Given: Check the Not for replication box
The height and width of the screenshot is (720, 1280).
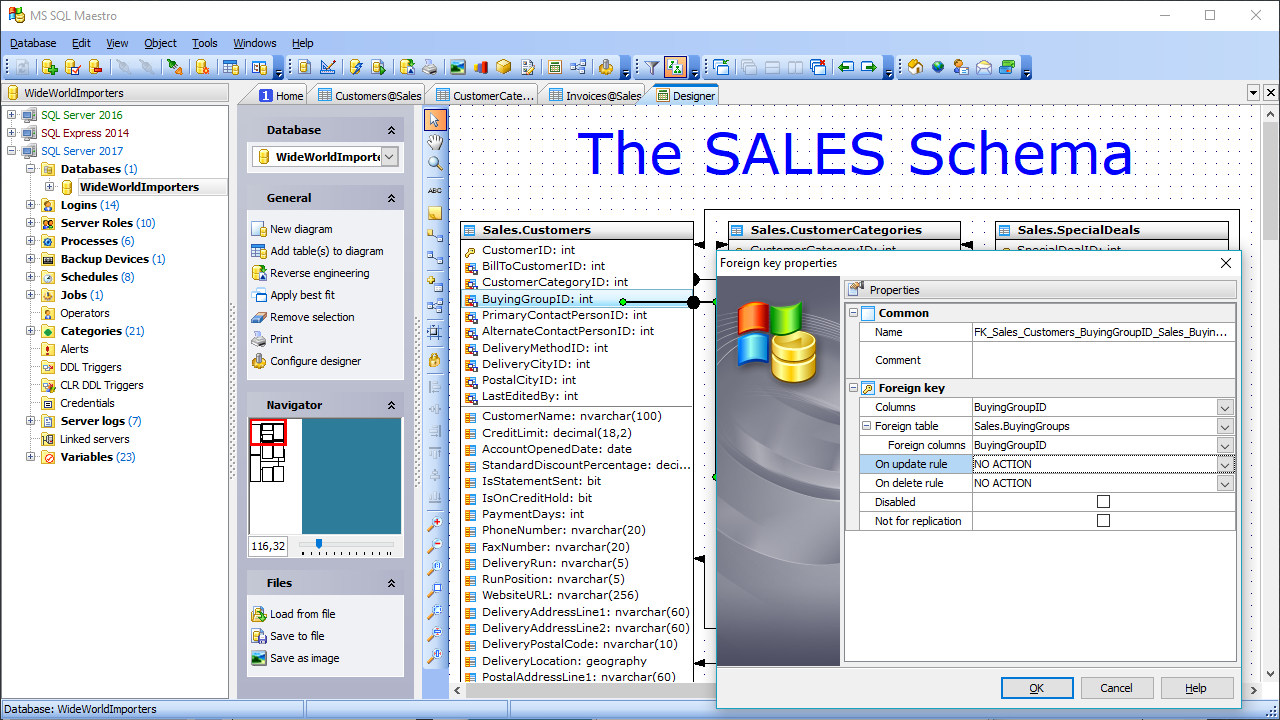Looking at the screenshot, I should pyautogui.click(x=1103, y=521).
